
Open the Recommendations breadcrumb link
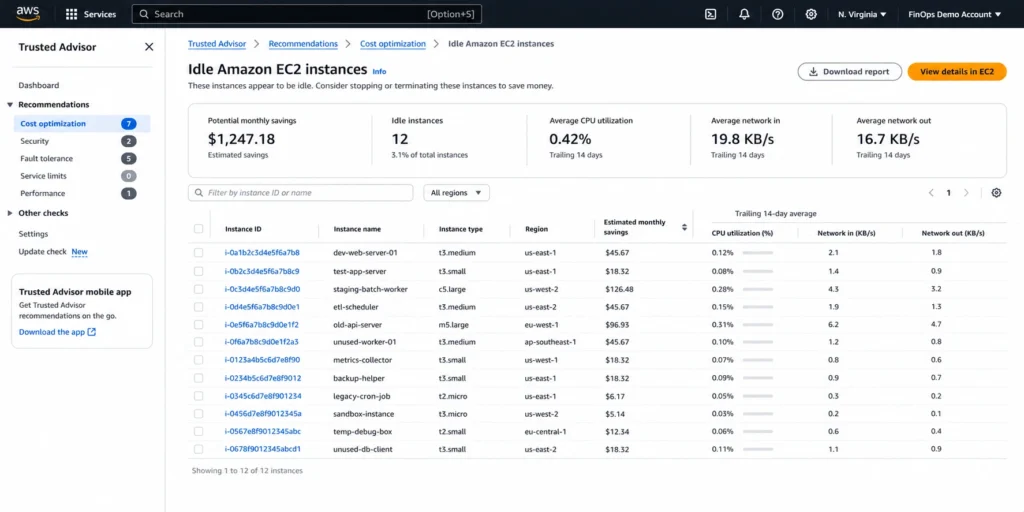click(x=303, y=44)
